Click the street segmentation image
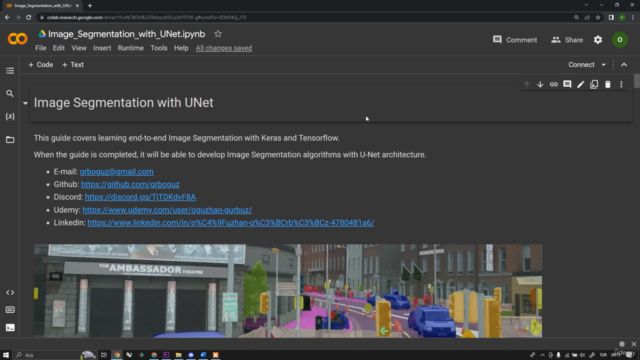640x360 pixels. click(288, 291)
